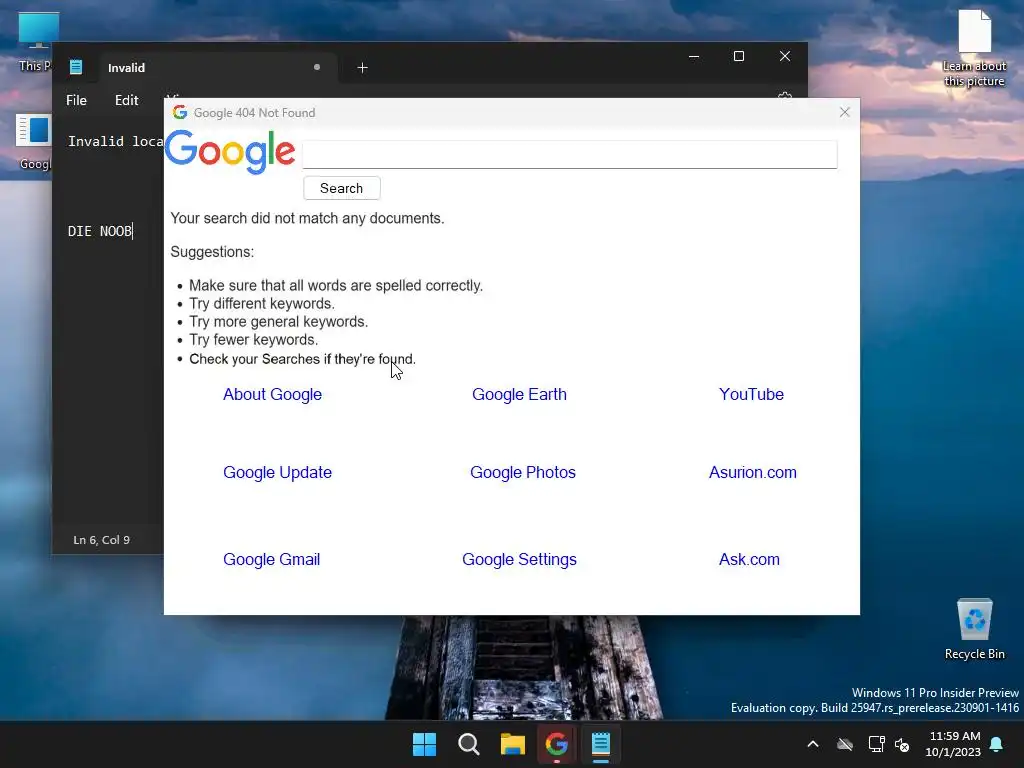Click Ln 6, Col 9 status indicator
The height and width of the screenshot is (768, 1024).
pos(101,540)
